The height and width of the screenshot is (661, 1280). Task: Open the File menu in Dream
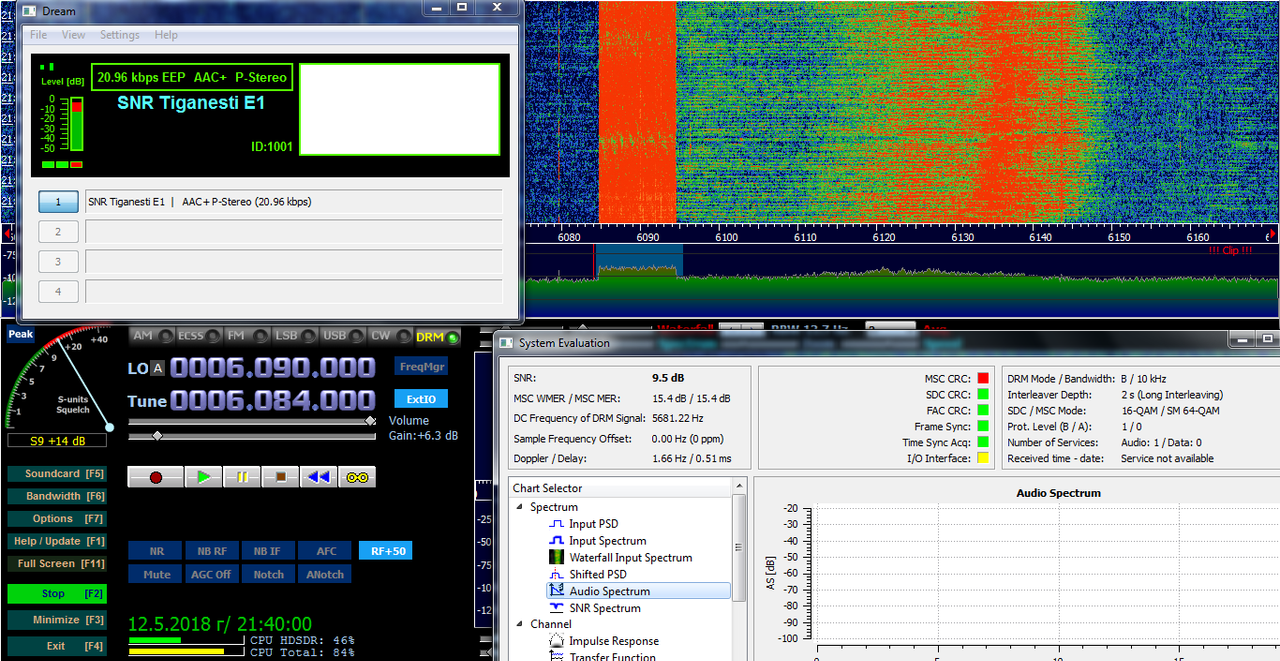39,35
